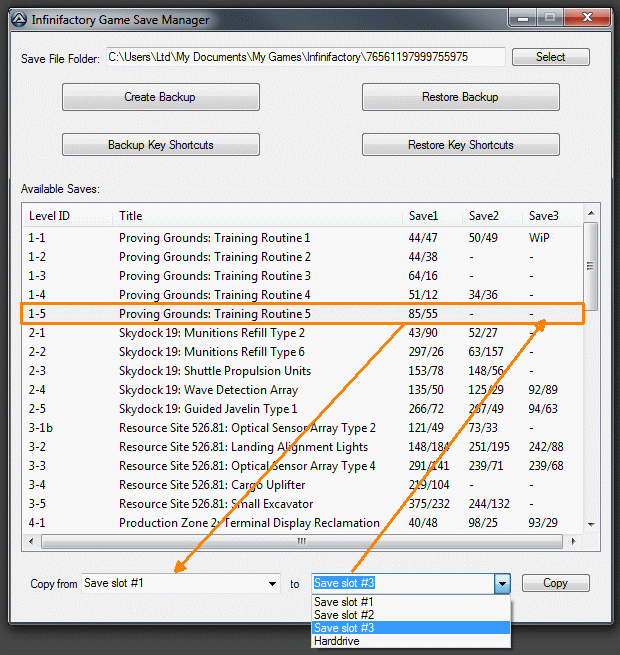Screen dimensions: 620x655
Task: Click the Save2 column header
Action: pyautogui.click(x=493, y=216)
